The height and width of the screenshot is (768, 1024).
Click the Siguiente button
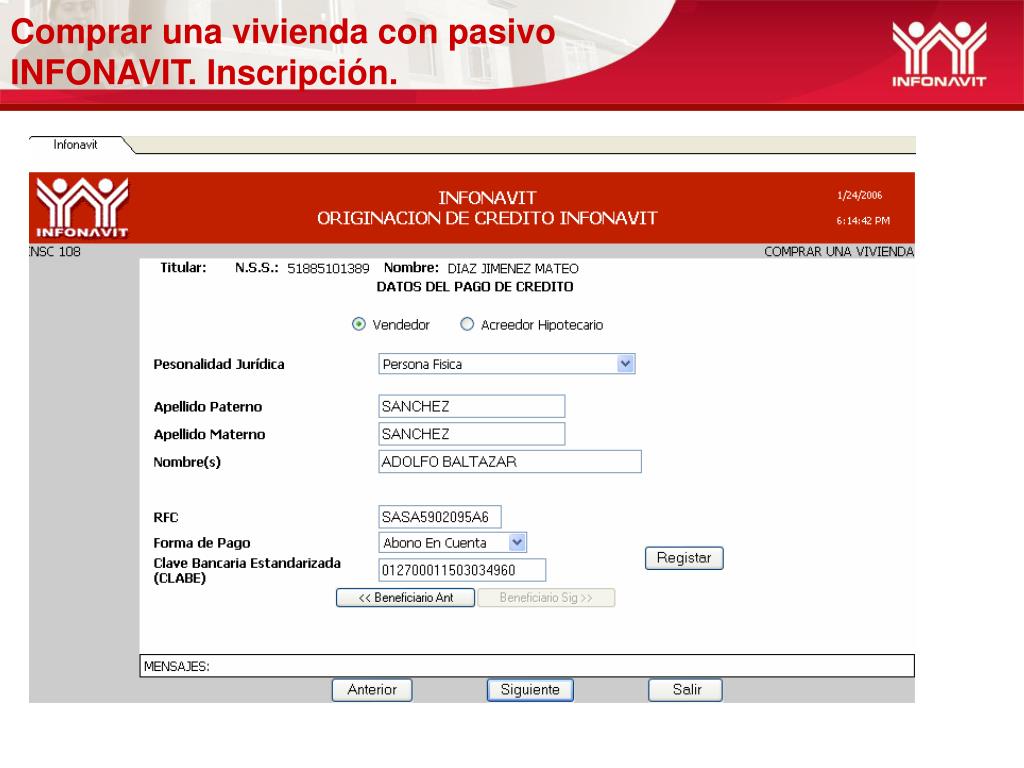530,690
